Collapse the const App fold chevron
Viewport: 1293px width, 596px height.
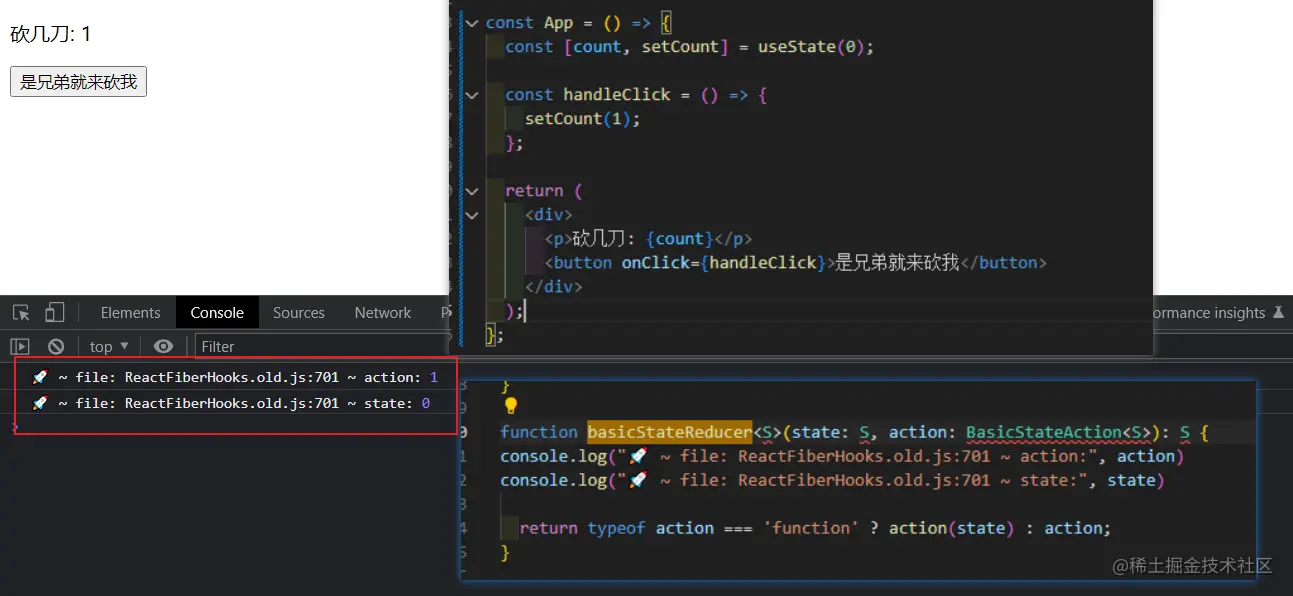pyautogui.click(x=471, y=22)
